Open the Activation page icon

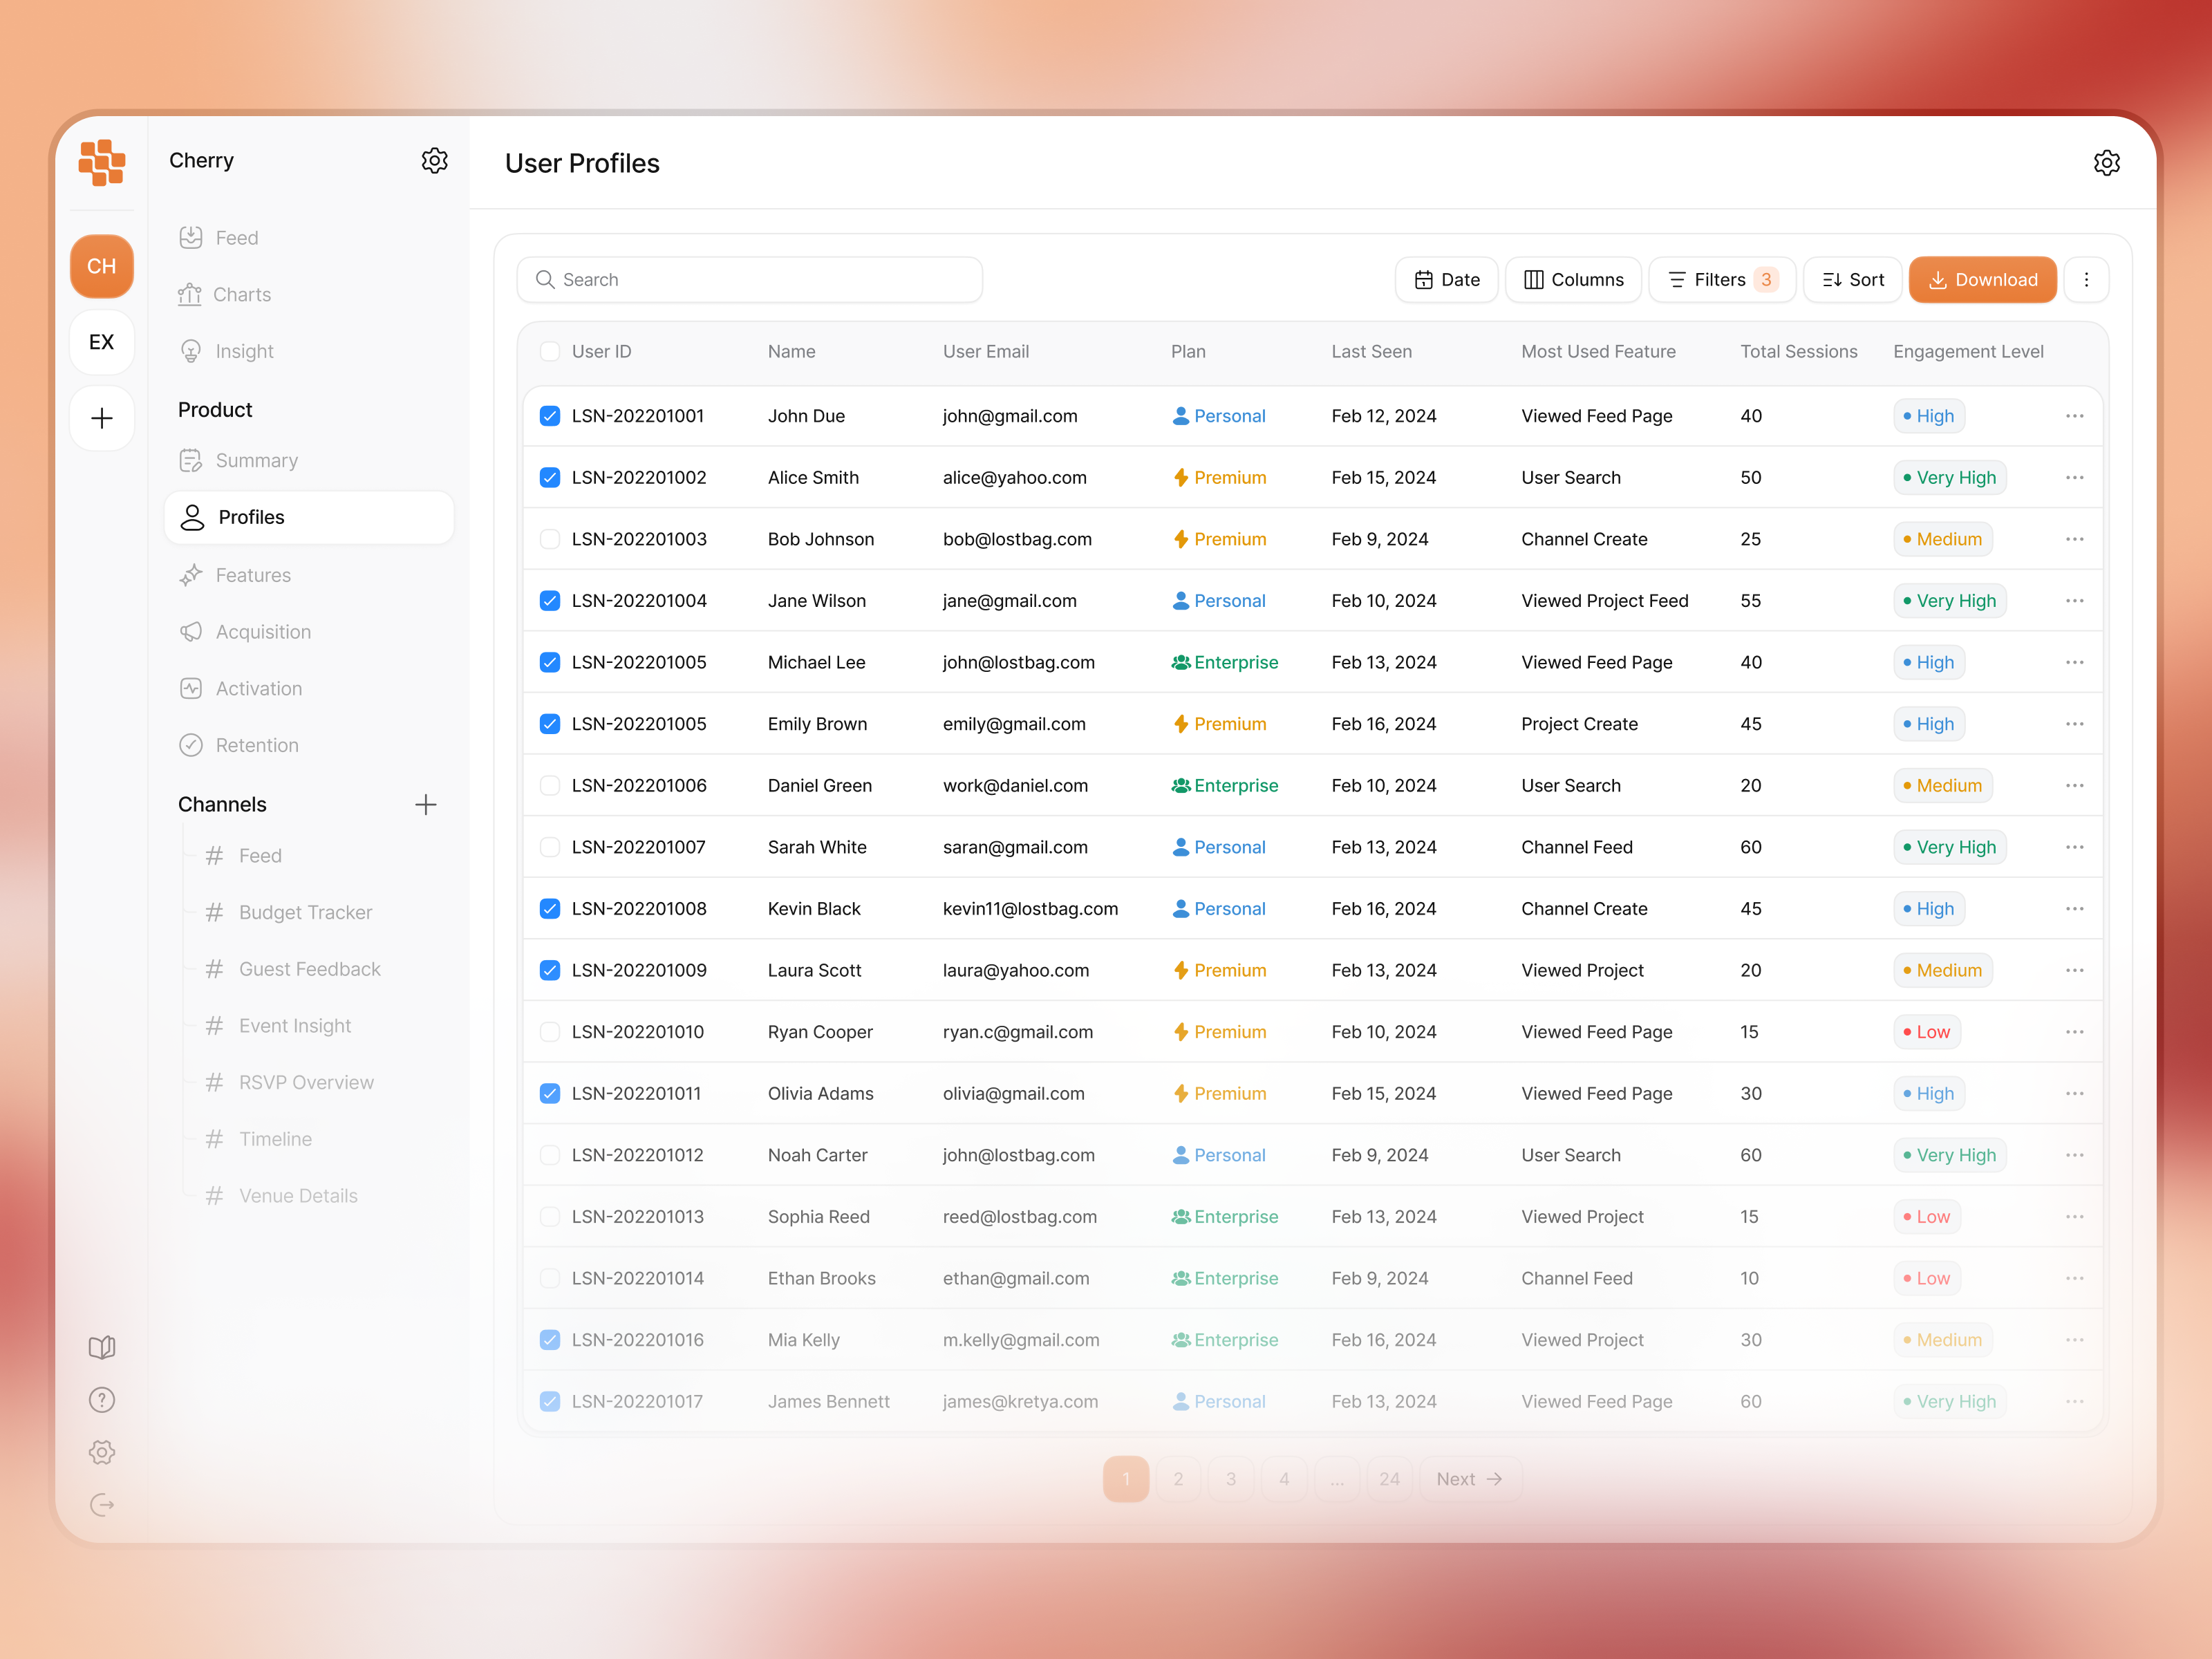[x=191, y=688]
